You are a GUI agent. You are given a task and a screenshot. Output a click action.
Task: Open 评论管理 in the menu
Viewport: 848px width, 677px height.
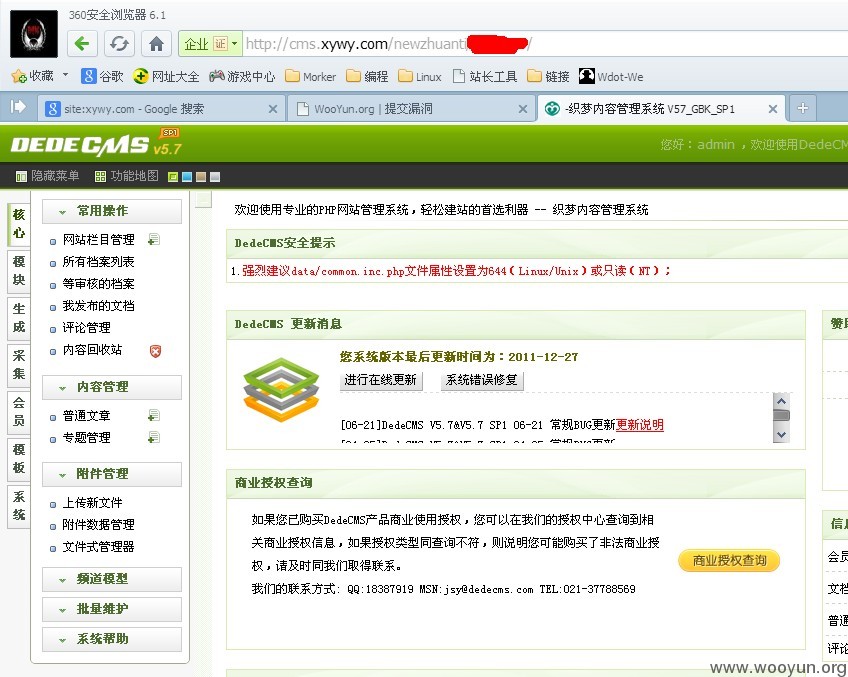click(87, 328)
